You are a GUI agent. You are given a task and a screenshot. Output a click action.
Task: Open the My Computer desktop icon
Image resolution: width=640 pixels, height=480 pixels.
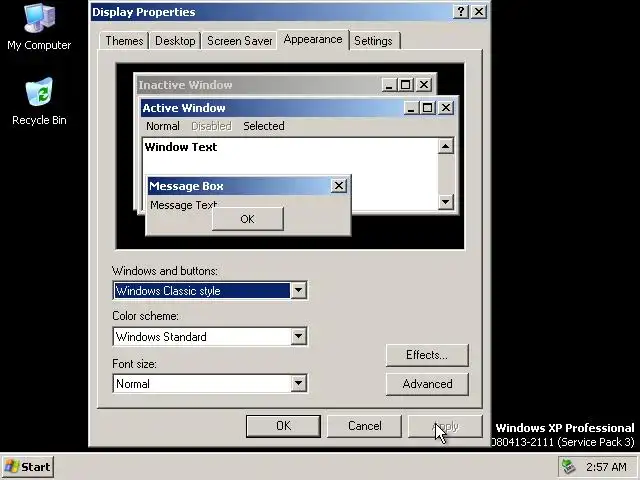click(x=39, y=26)
